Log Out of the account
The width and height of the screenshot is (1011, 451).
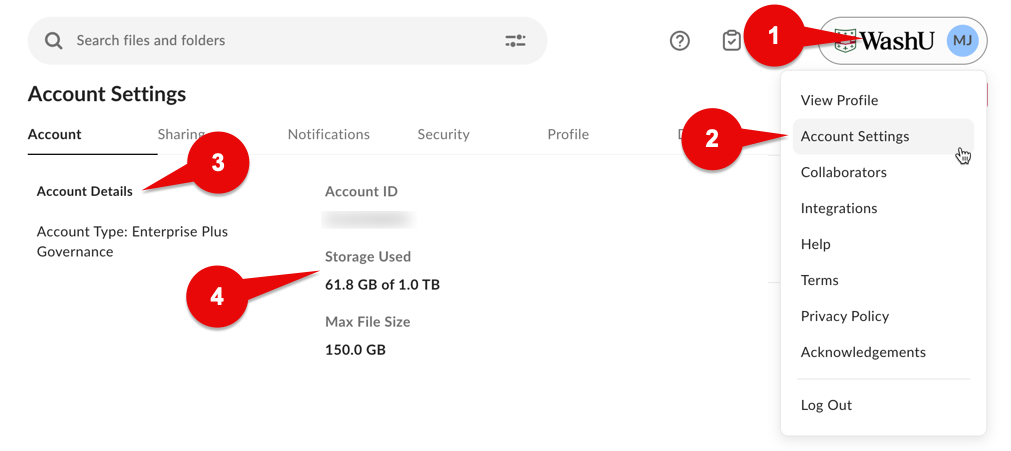[826, 405]
